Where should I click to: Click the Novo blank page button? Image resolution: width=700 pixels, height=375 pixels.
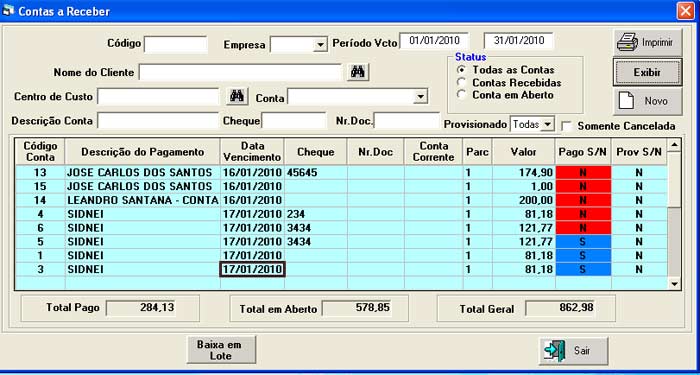pos(647,101)
